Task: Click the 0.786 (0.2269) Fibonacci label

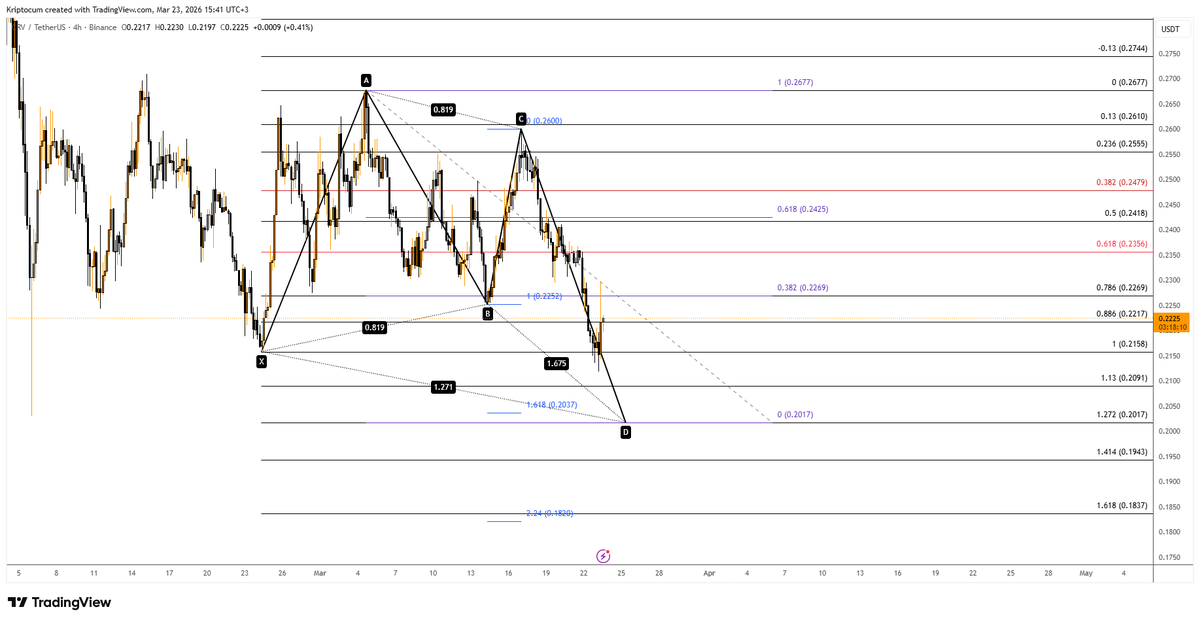Action: coord(1122,288)
